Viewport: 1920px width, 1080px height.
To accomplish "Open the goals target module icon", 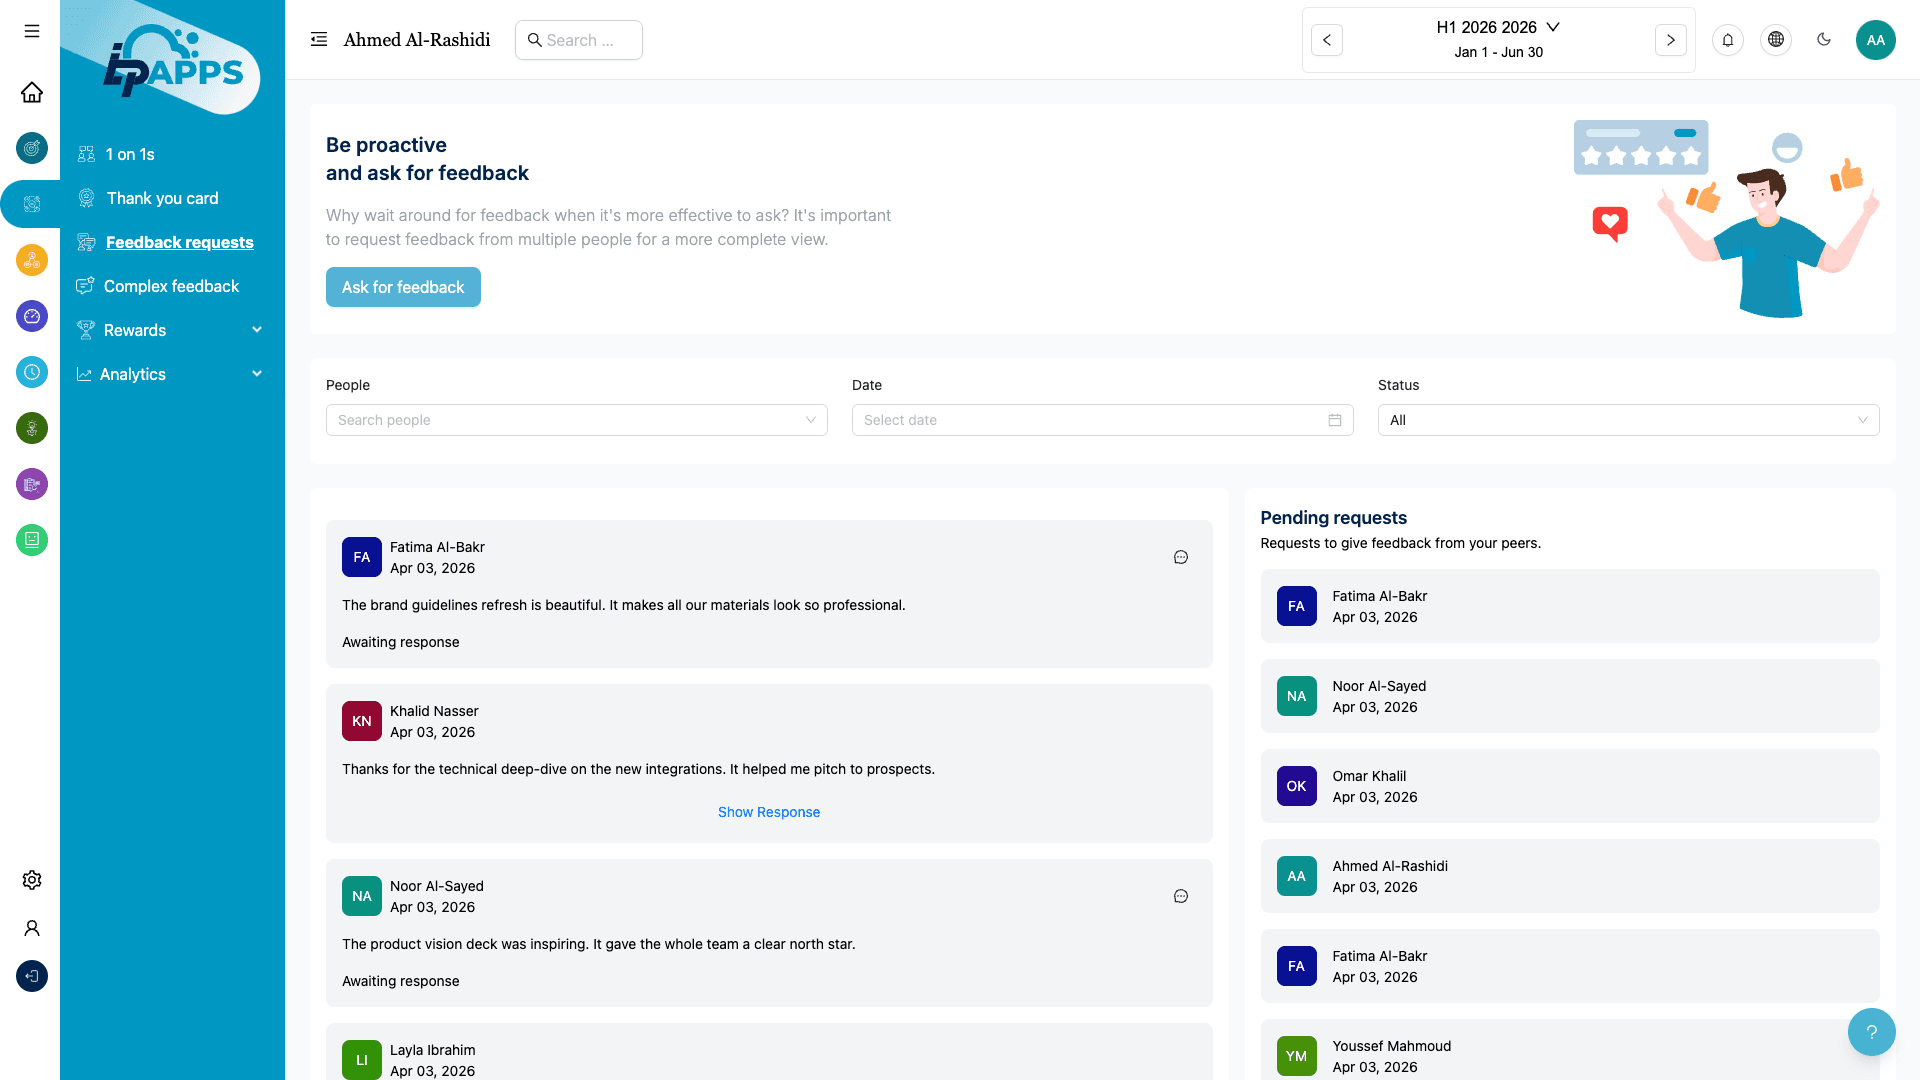I will (x=32, y=148).
